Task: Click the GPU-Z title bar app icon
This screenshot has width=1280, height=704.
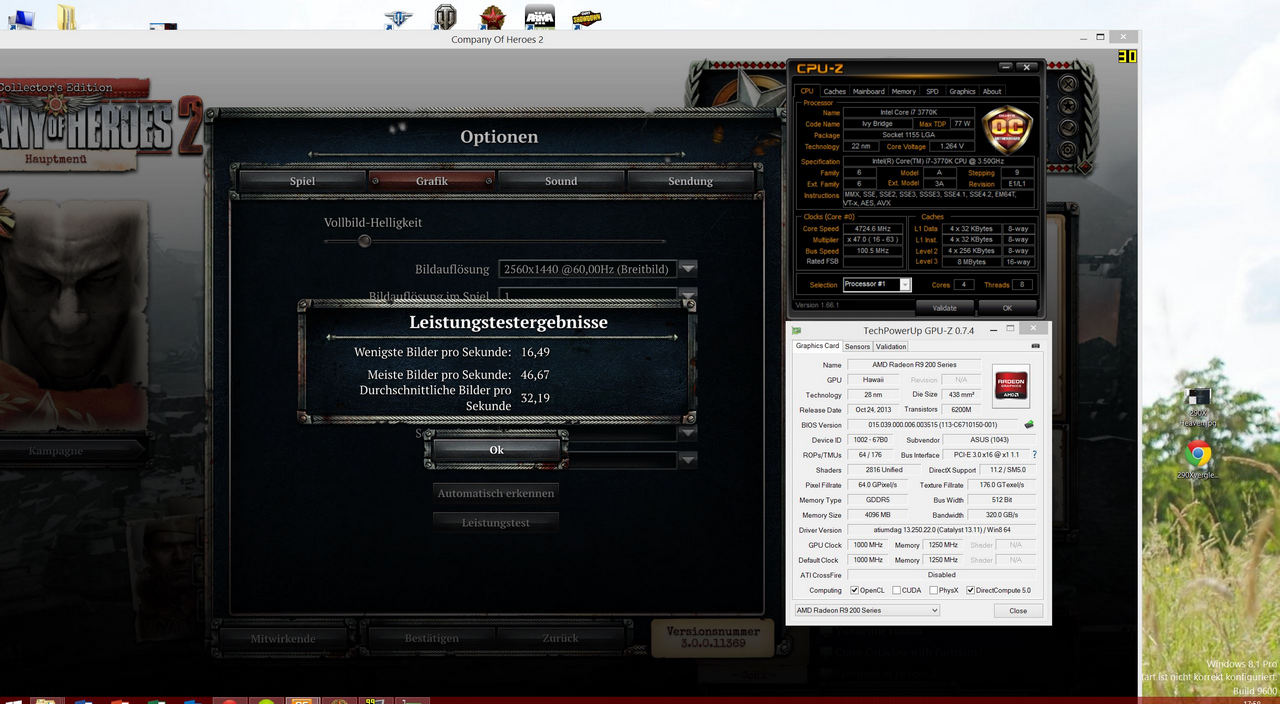Action: (x=797, y=330)
